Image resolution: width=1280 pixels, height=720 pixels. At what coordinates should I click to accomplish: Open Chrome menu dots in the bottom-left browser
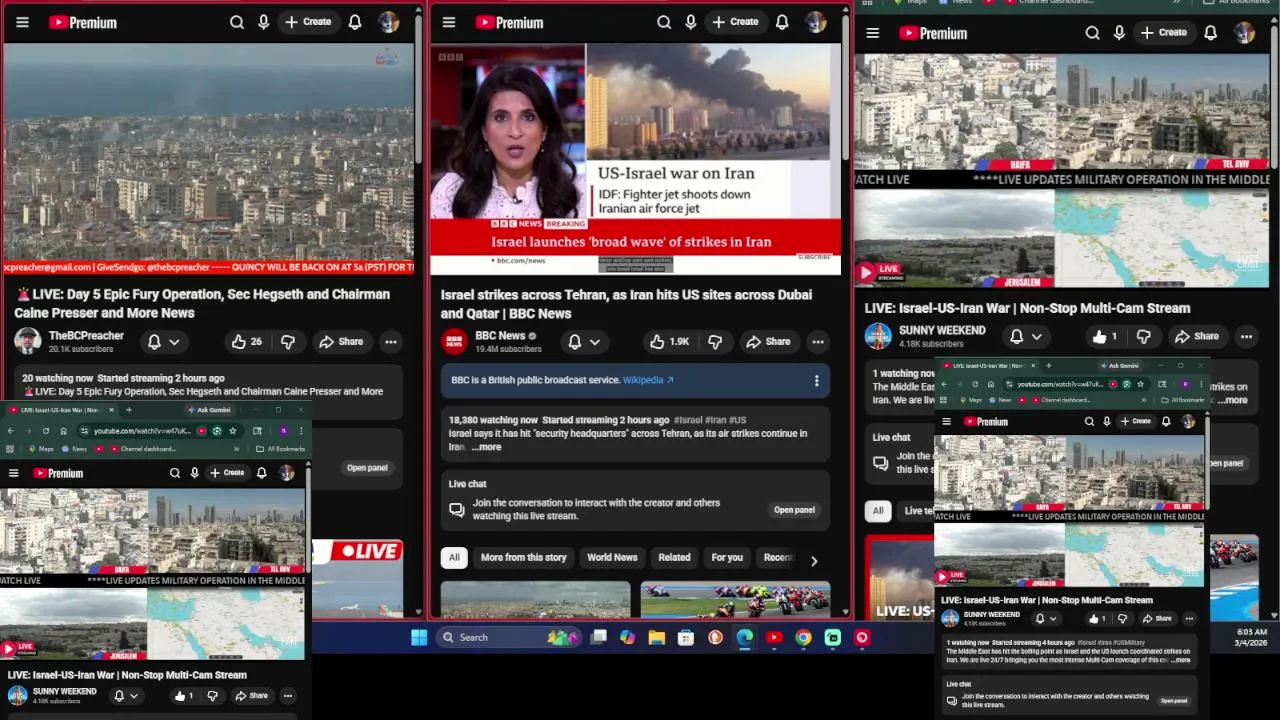point(300,431)
